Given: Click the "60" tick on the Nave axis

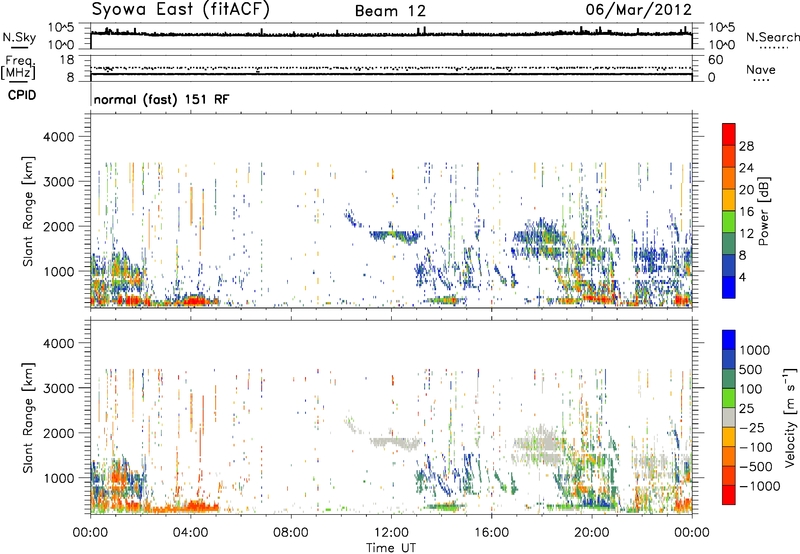Looking at the screenshot, I should point(716,60).
